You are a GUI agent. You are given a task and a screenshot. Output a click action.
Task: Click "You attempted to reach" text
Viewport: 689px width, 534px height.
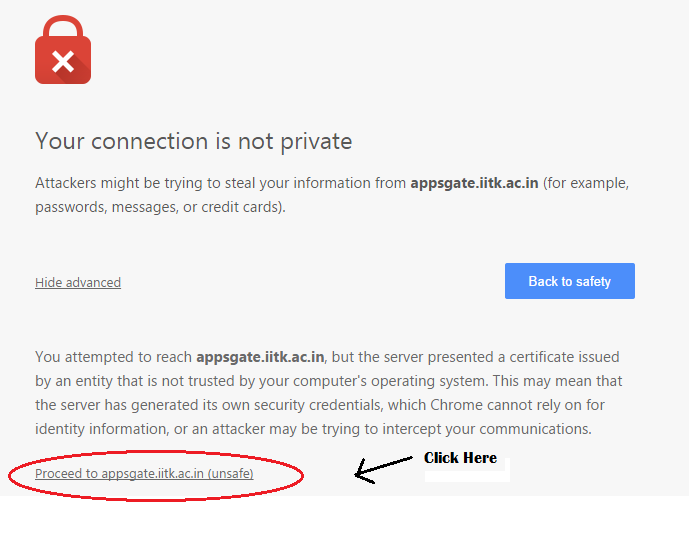coord(114,357)
